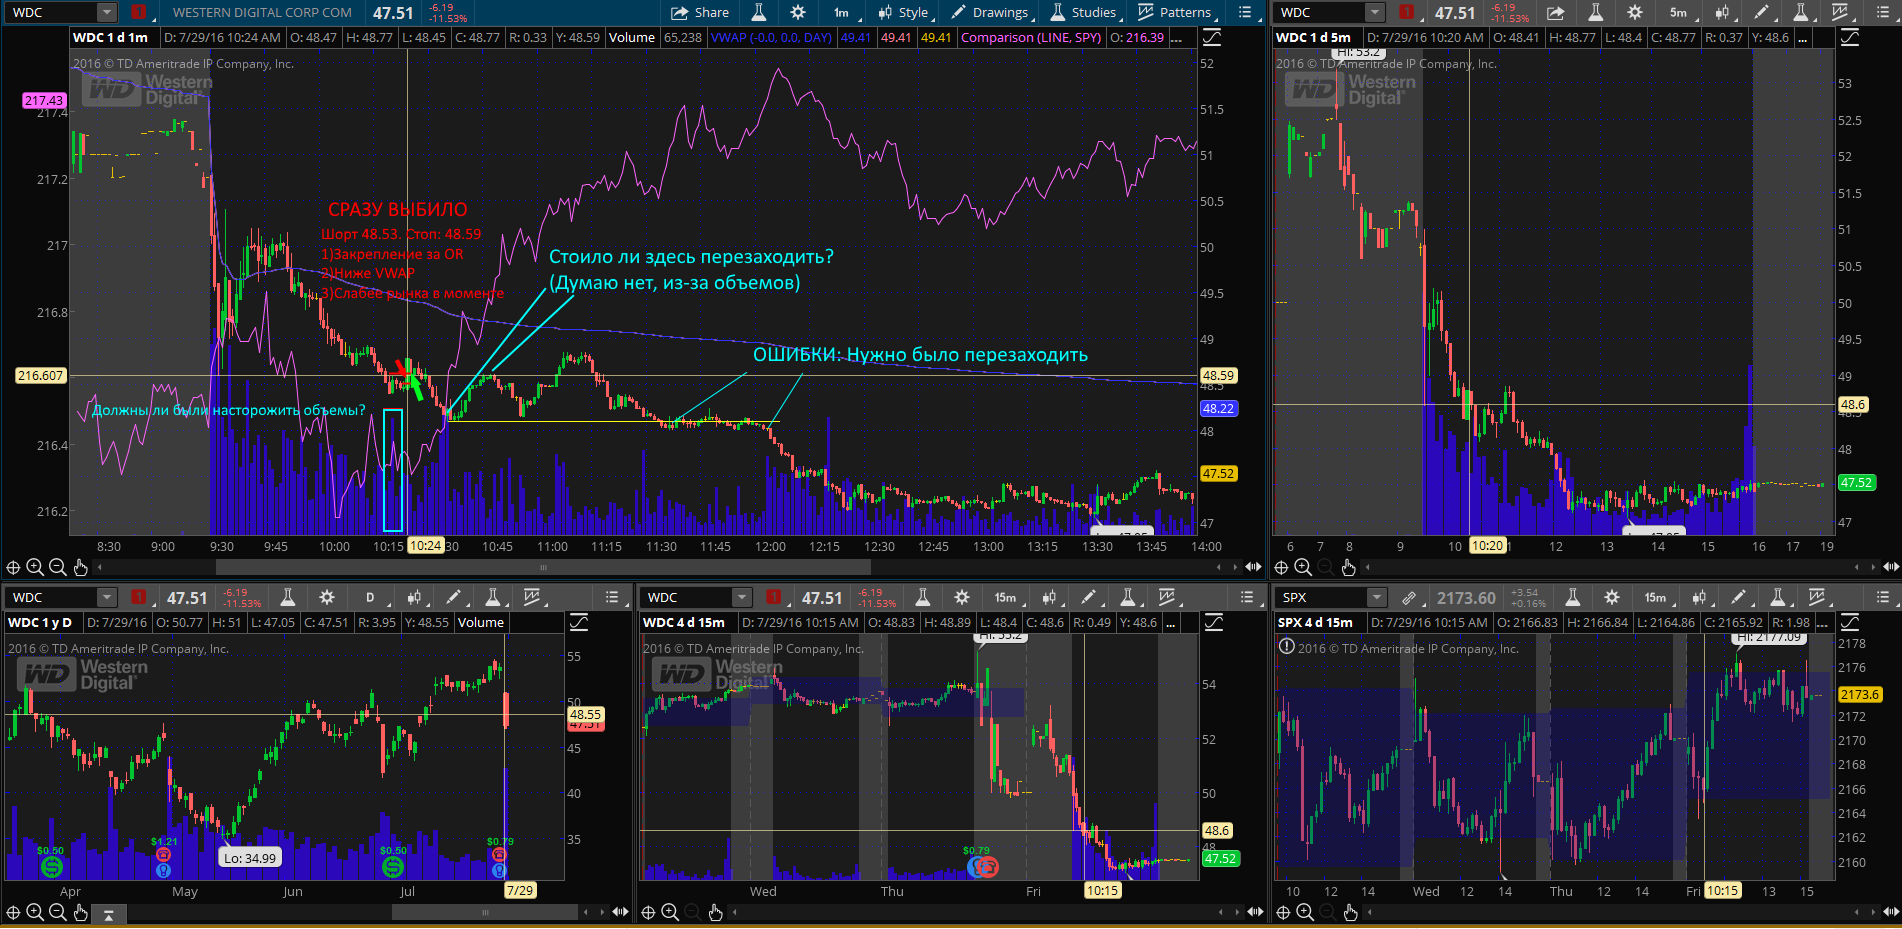Zoom in on the WDC 1m chart
The image size is (1902, 929).
click(x=35, y=567)
